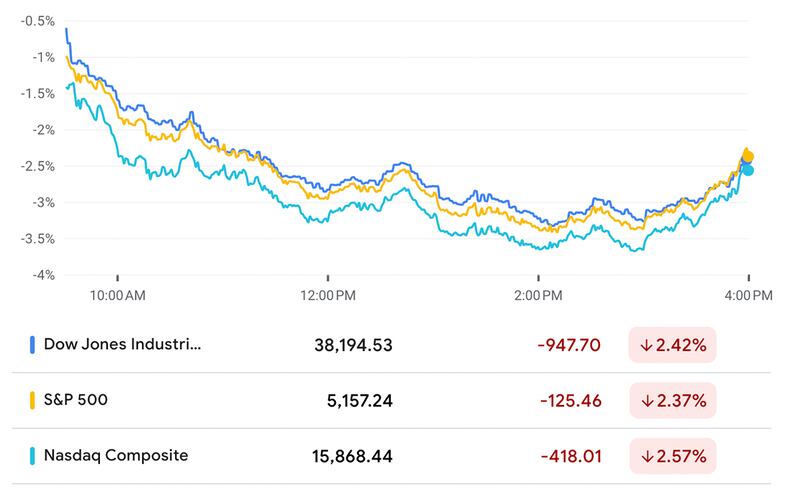This screenshot has width=800, height=498.
Task: Select the Nasdaq price 15,868.44
Action: 353,457
